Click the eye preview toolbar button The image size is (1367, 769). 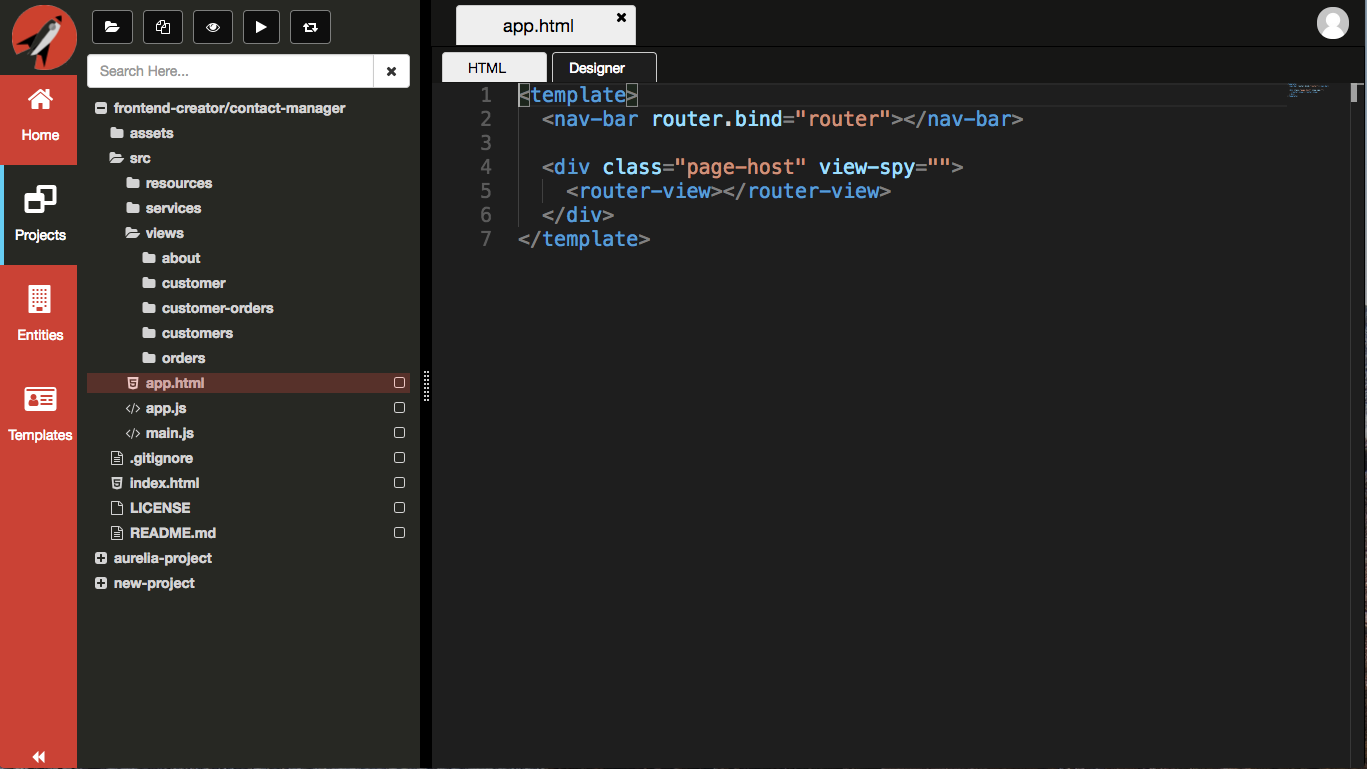212,27
